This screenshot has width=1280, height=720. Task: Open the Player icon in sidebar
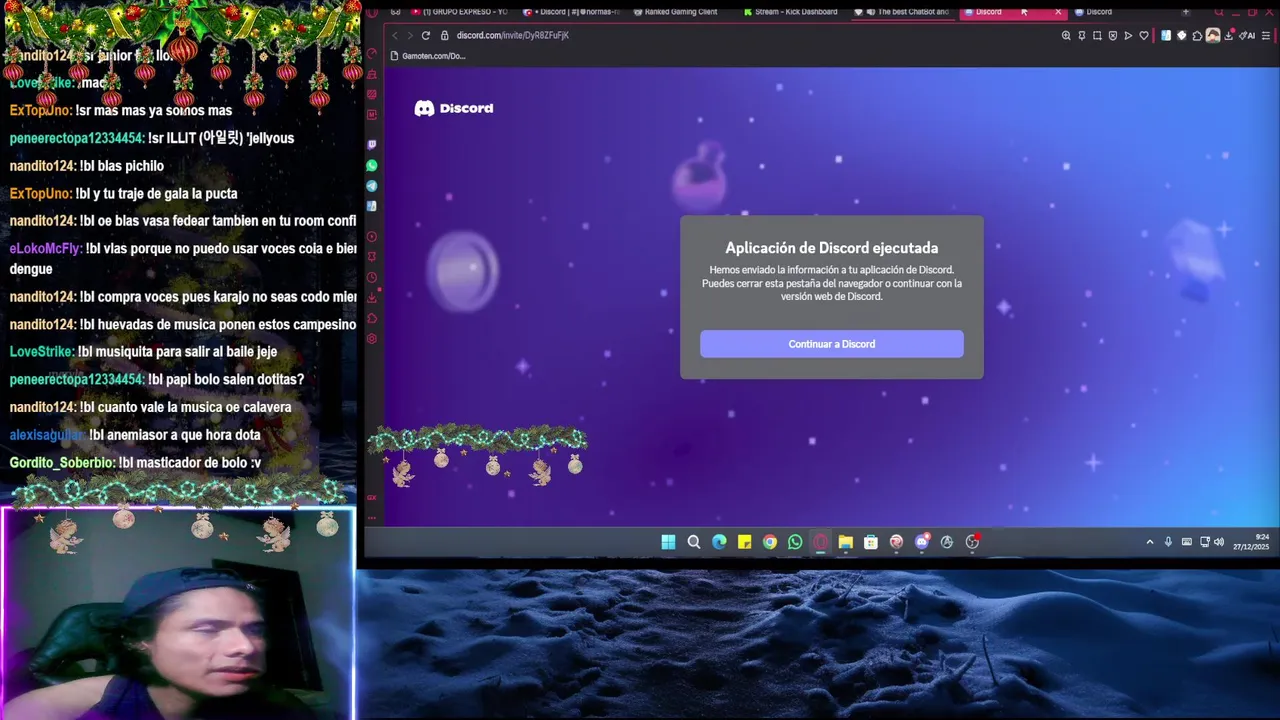pos(372,237)
